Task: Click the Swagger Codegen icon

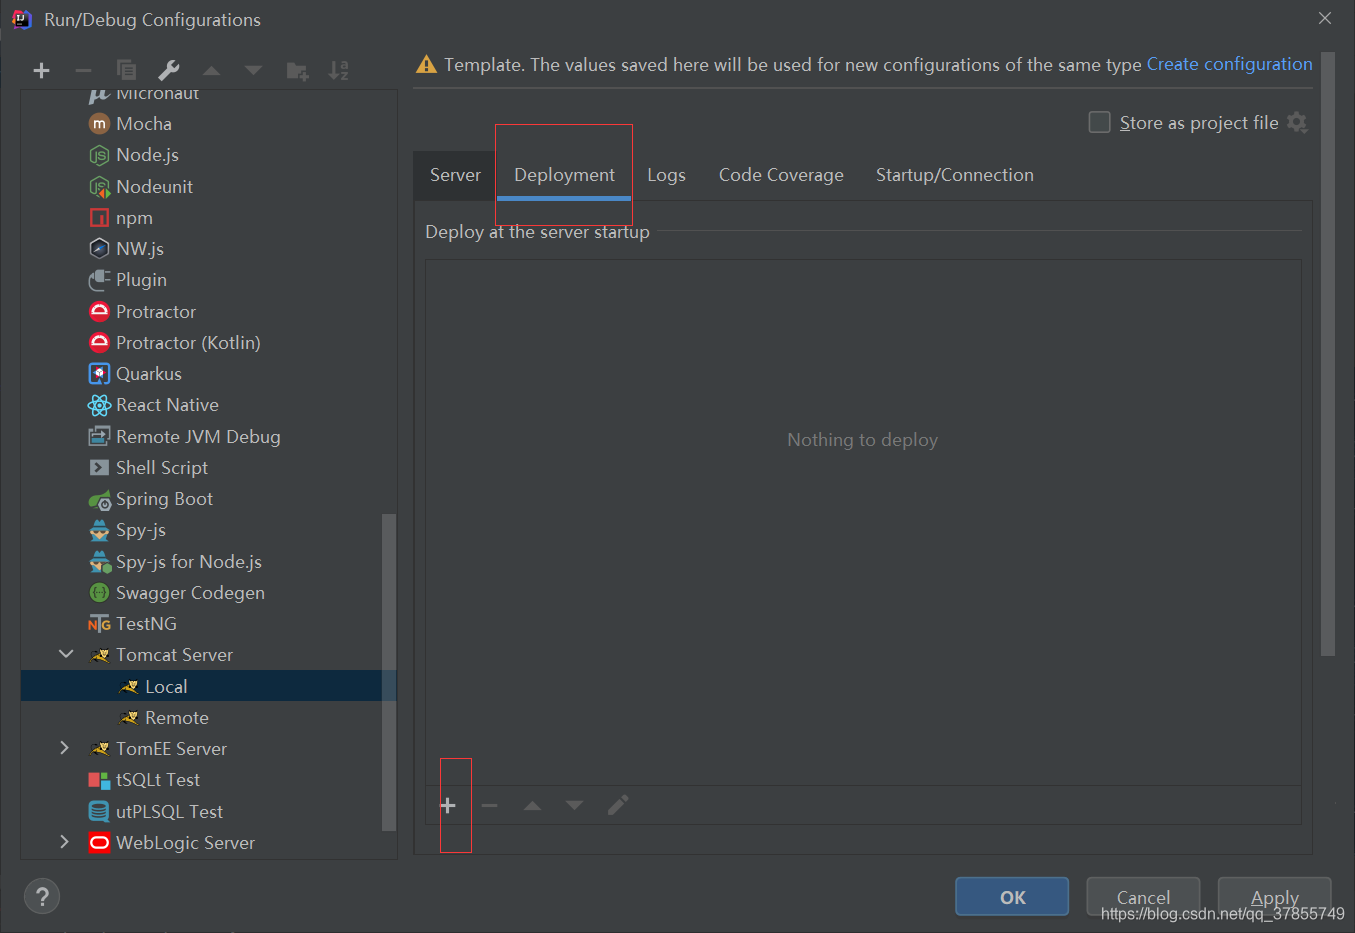Action: pos(99,593)
